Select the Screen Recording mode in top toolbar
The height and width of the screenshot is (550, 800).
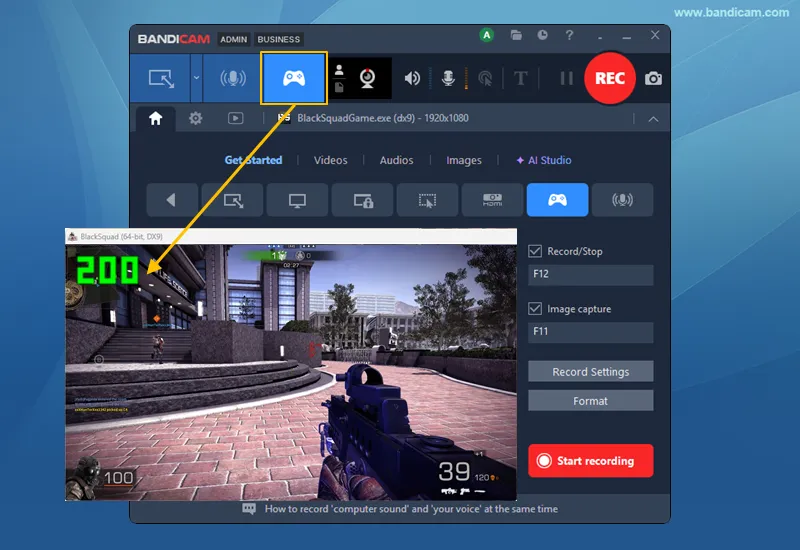(x=160, y=78)
